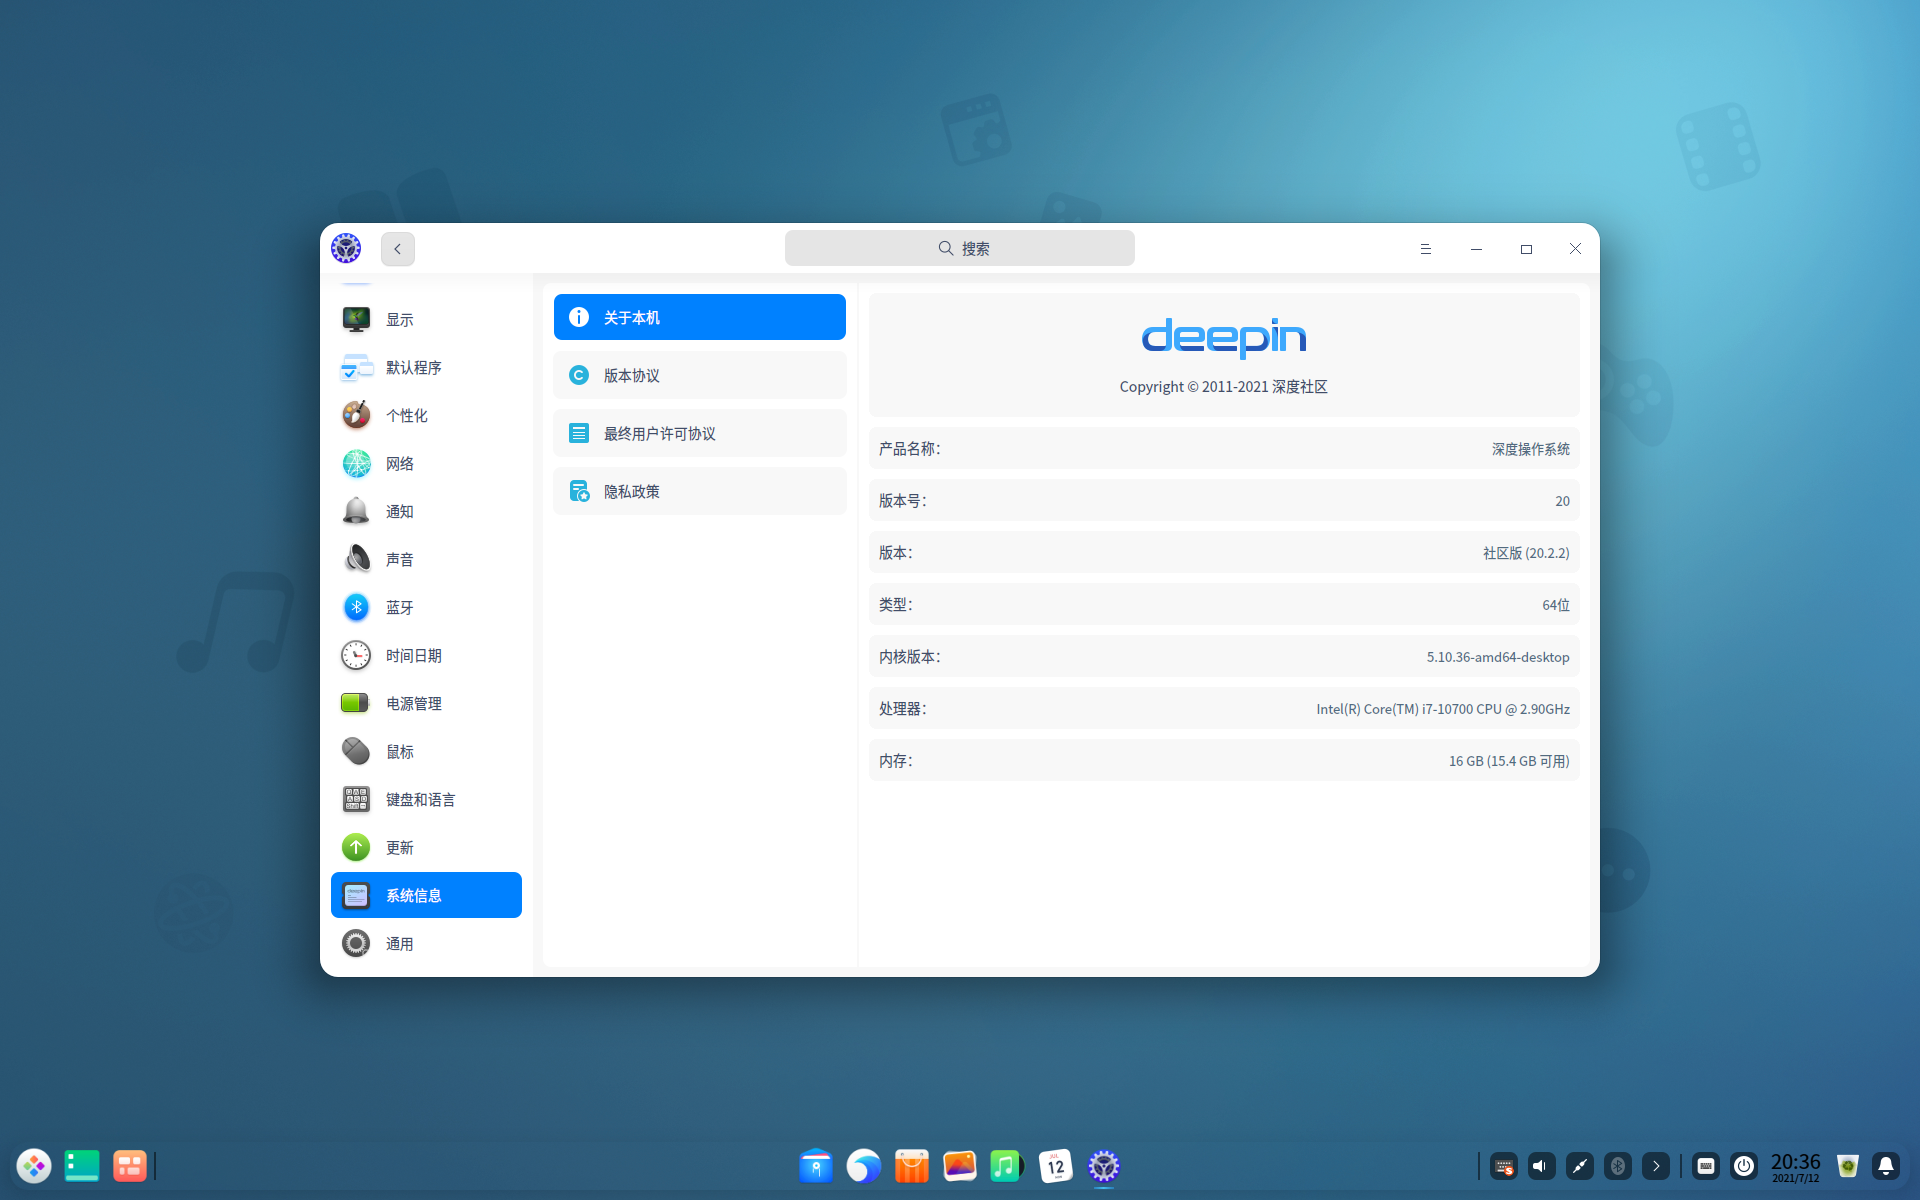Select the About This PC (关于本机) tab

tap(699, 317)
